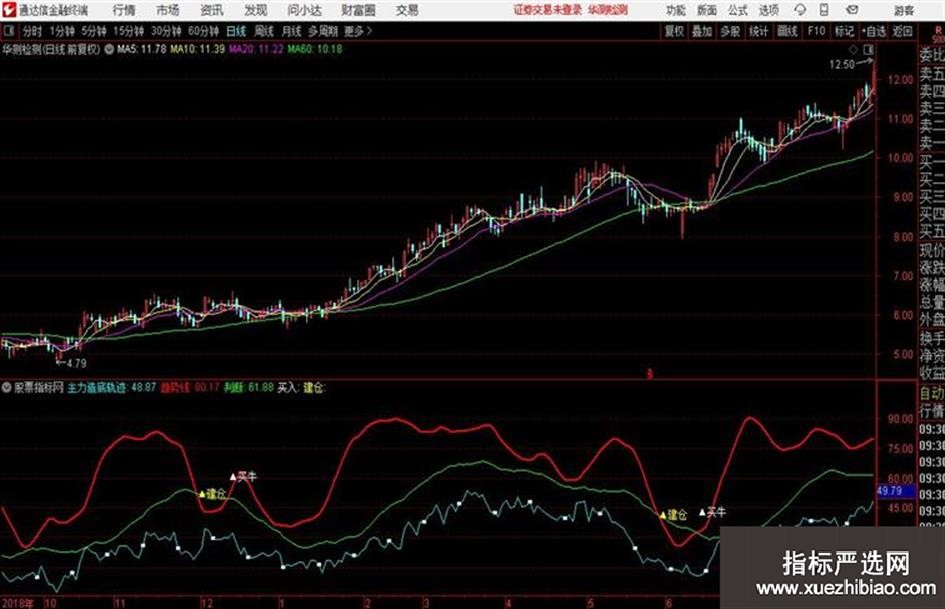Click the 游客 user account label
Viewport: 945px width, 609px height.
point(904,10)
